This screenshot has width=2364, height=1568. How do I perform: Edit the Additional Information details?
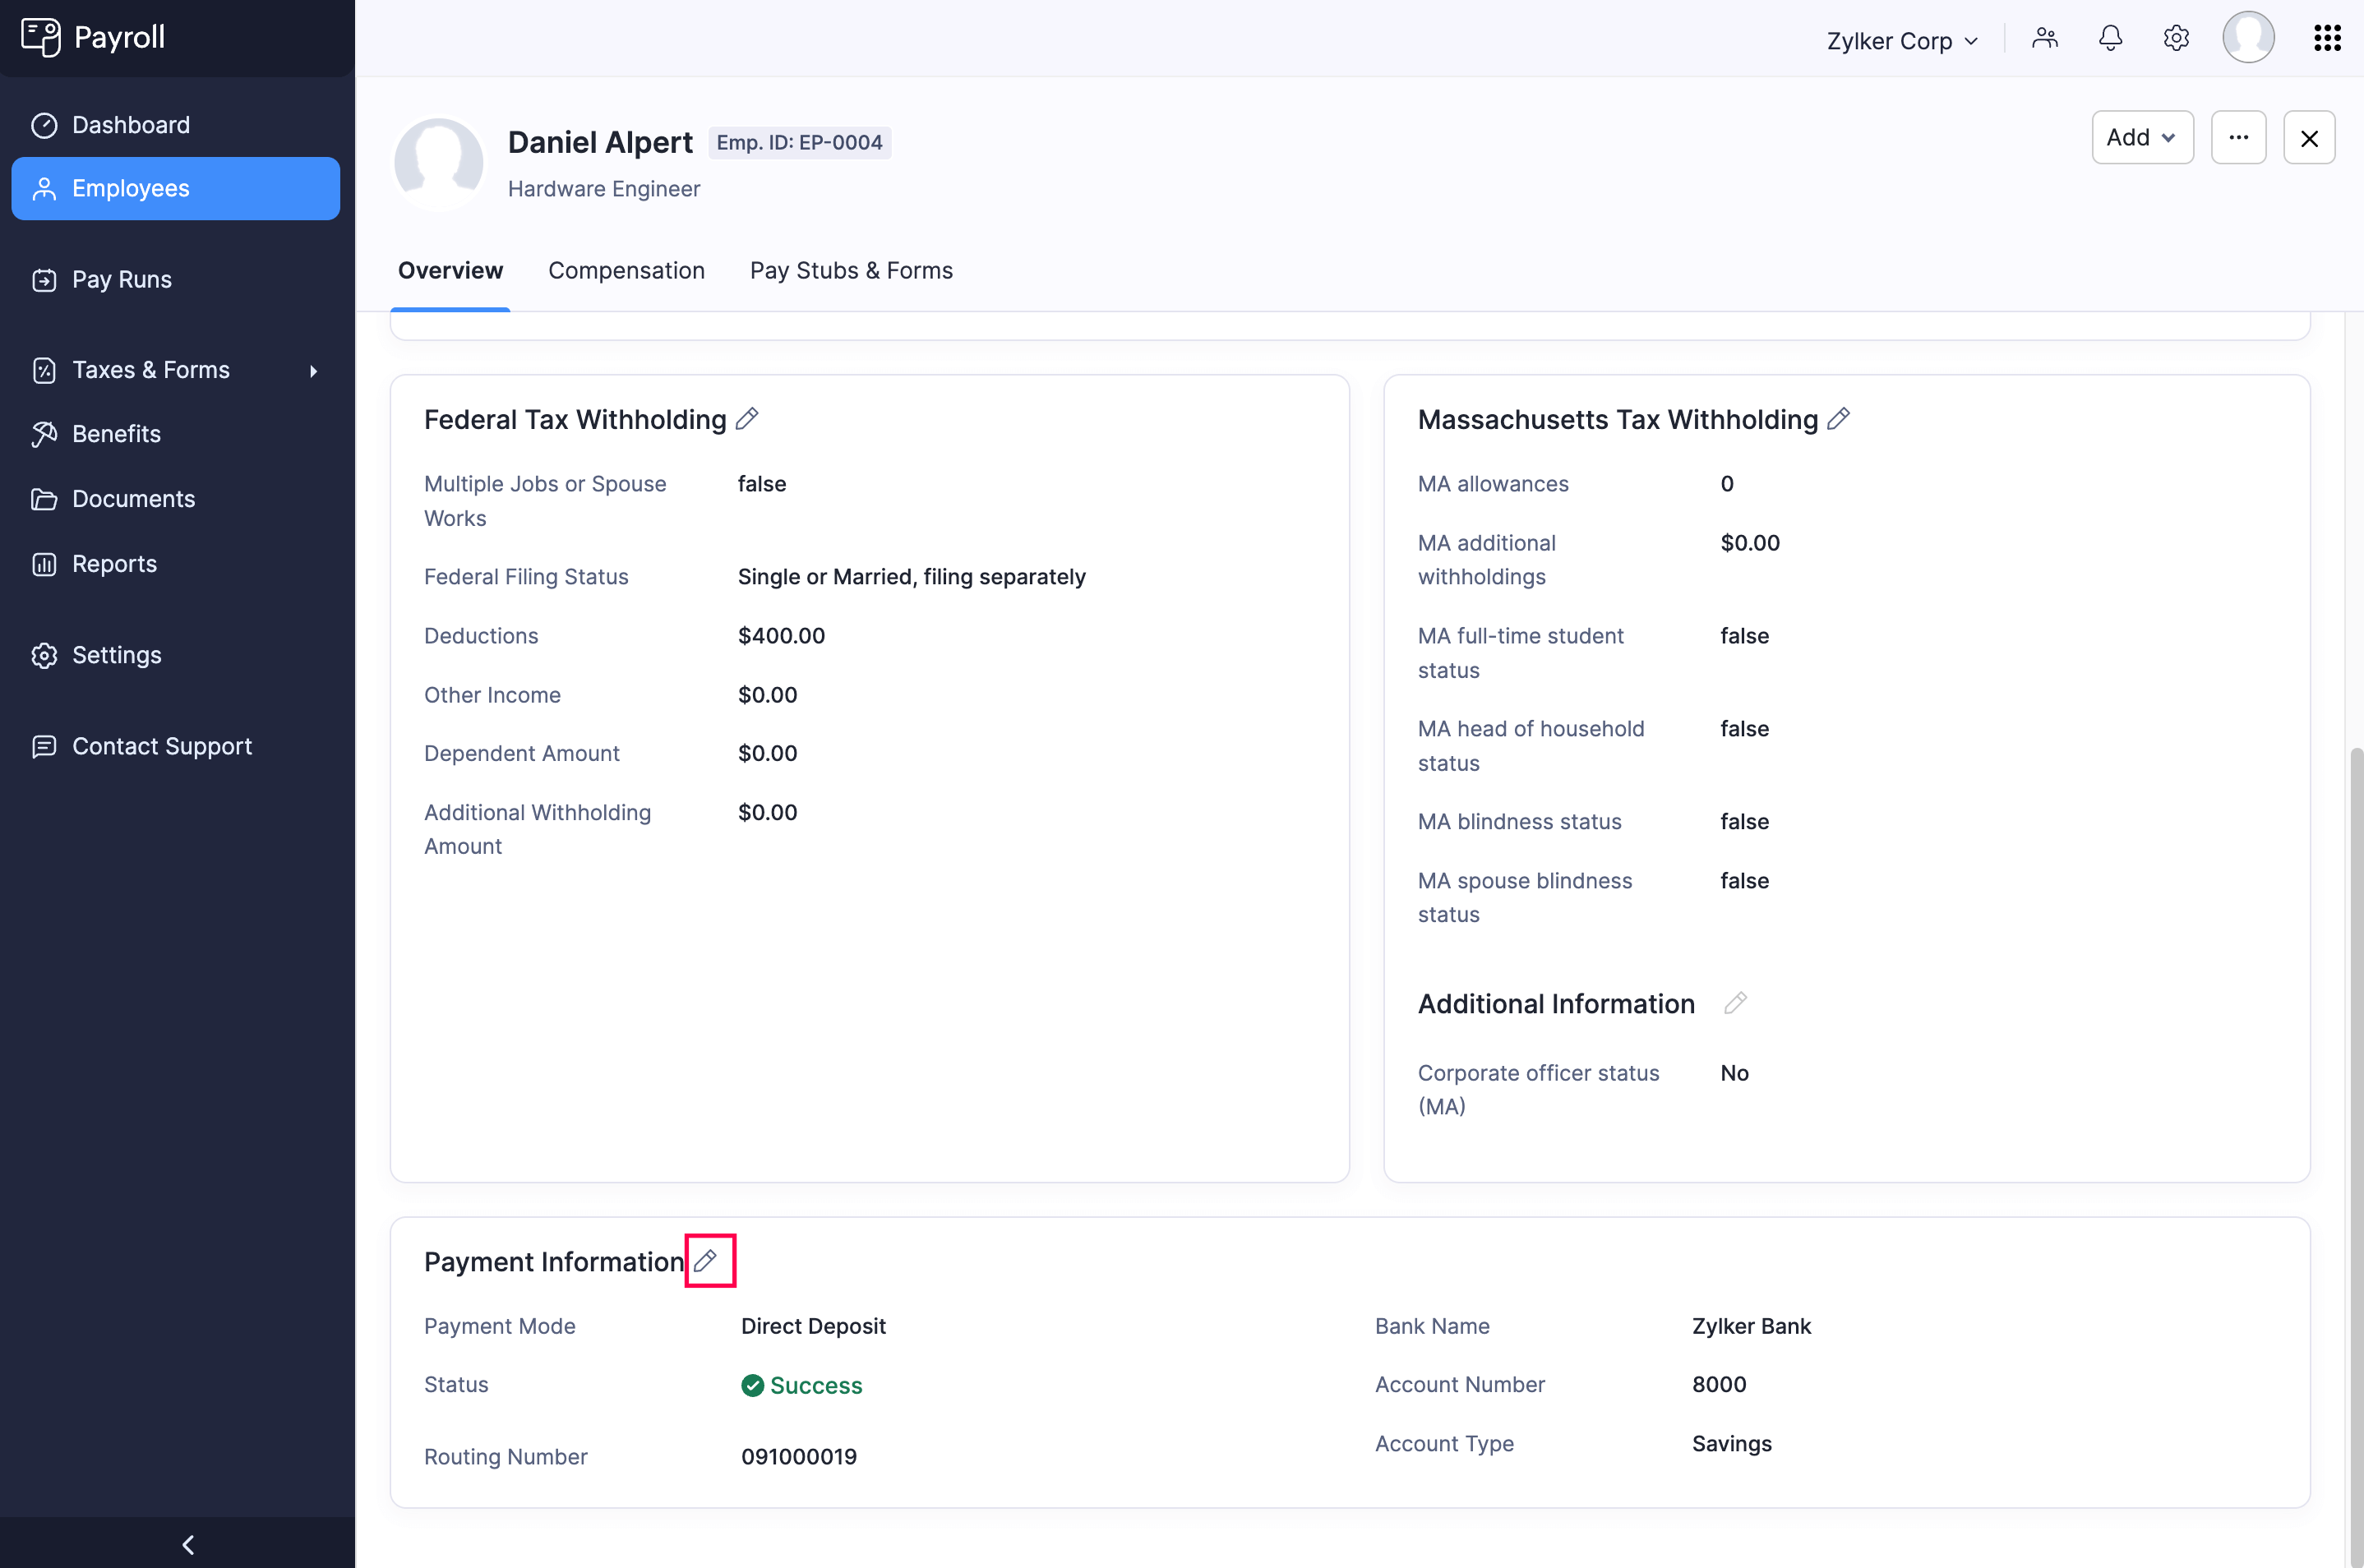click(1736, 1003)
